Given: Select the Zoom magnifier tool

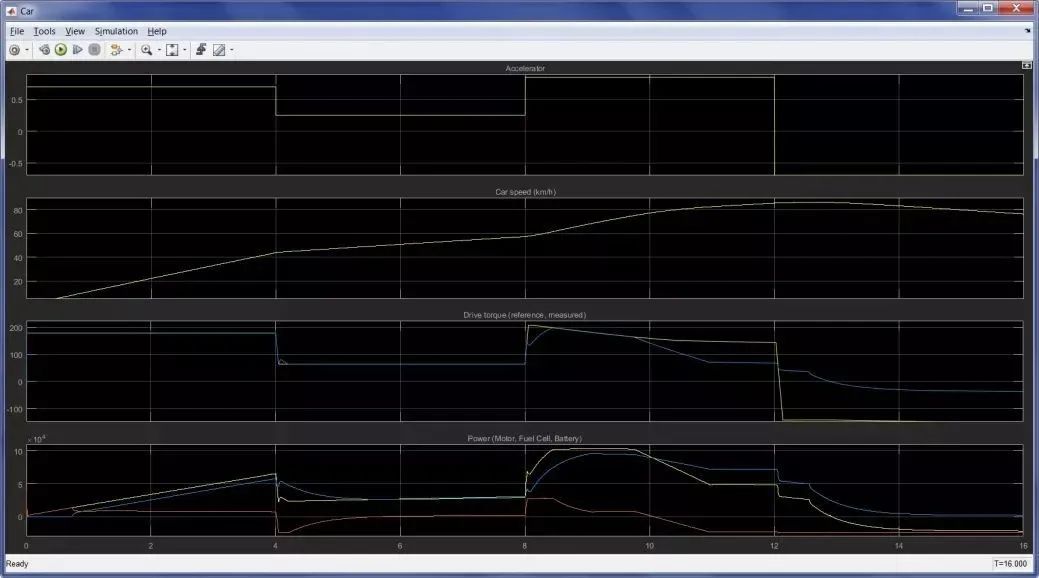Looking at the screenshot, I should pyautogui.click(x=146, y=49).
